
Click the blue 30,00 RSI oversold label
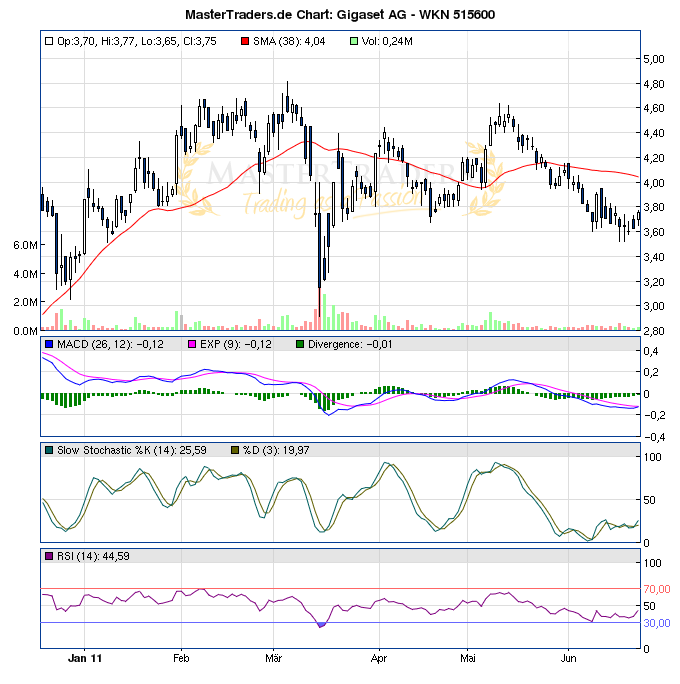coord(656,623)
